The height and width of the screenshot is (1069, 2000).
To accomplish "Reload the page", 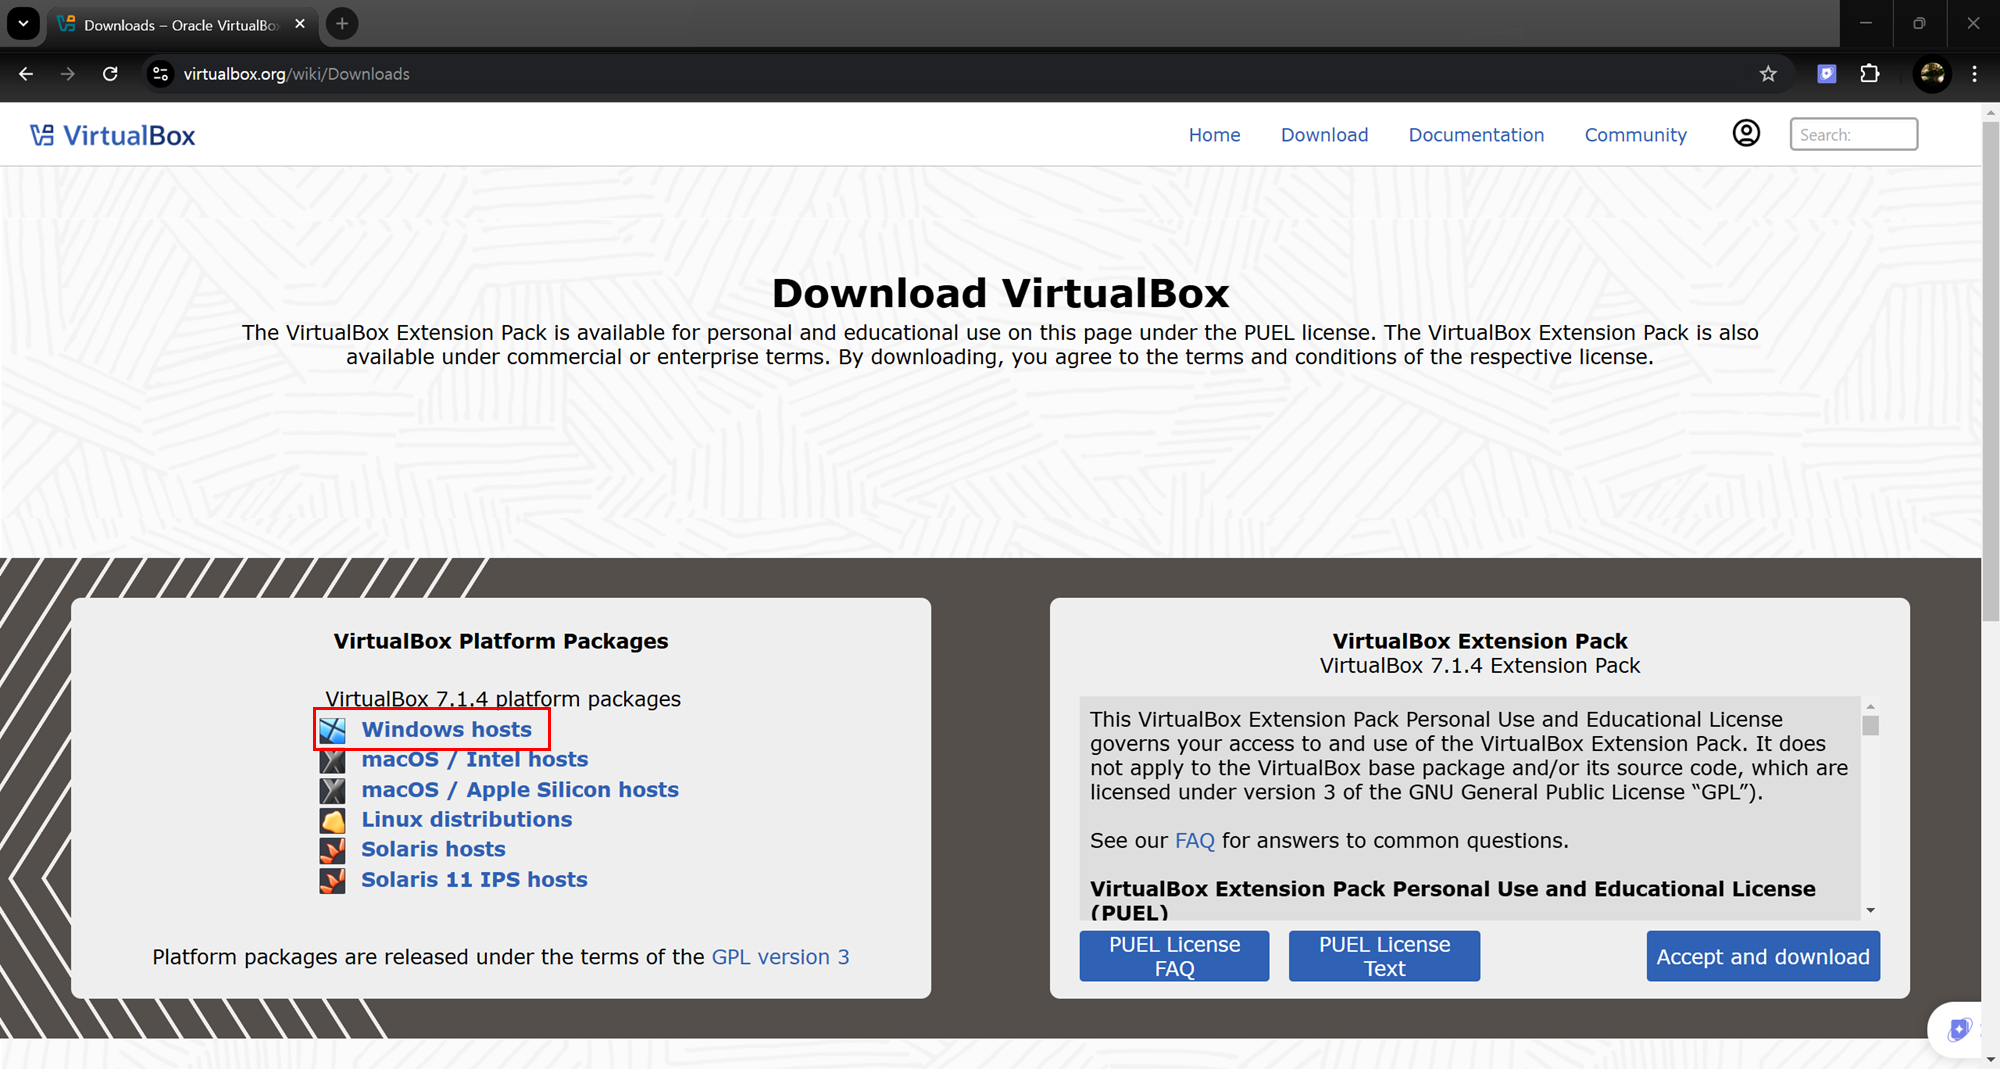I will (110, 74).
